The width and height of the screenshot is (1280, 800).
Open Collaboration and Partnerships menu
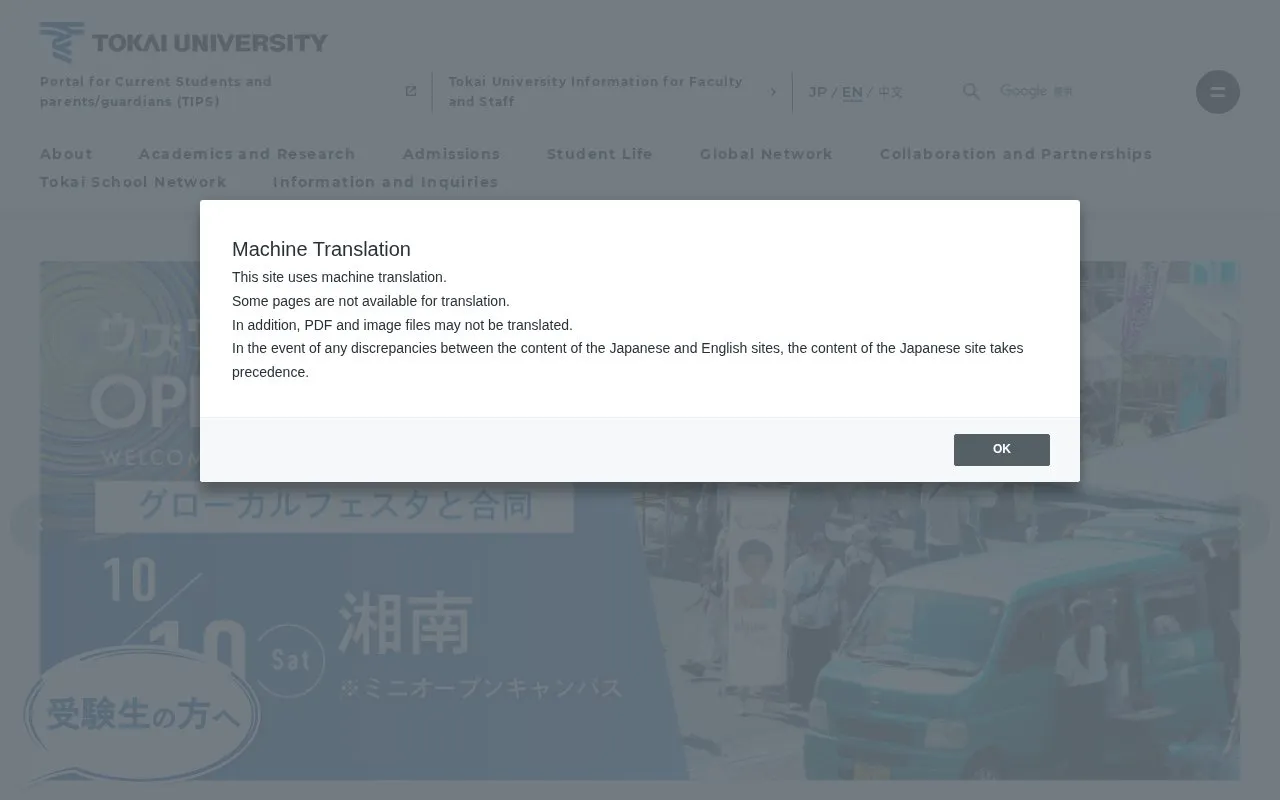(x=1016, y=154)
